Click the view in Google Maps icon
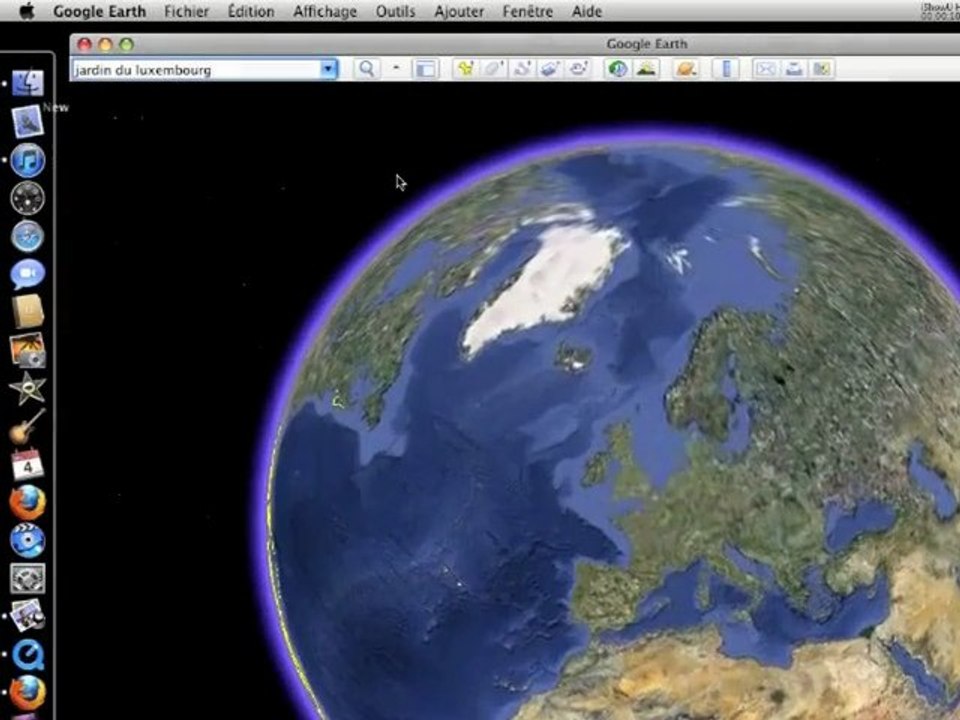The height and width of the screenshot is (720, 960). (x=822, y=69)
